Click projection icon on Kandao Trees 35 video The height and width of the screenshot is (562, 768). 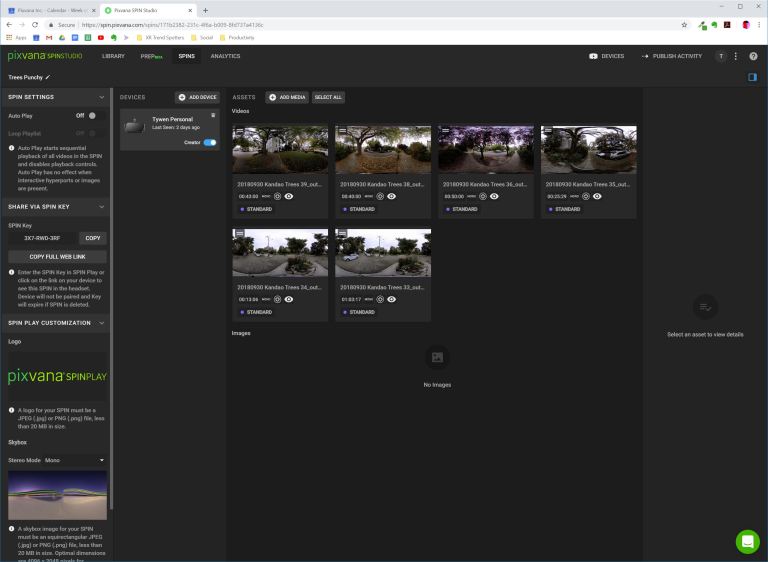tap(586, 196)
